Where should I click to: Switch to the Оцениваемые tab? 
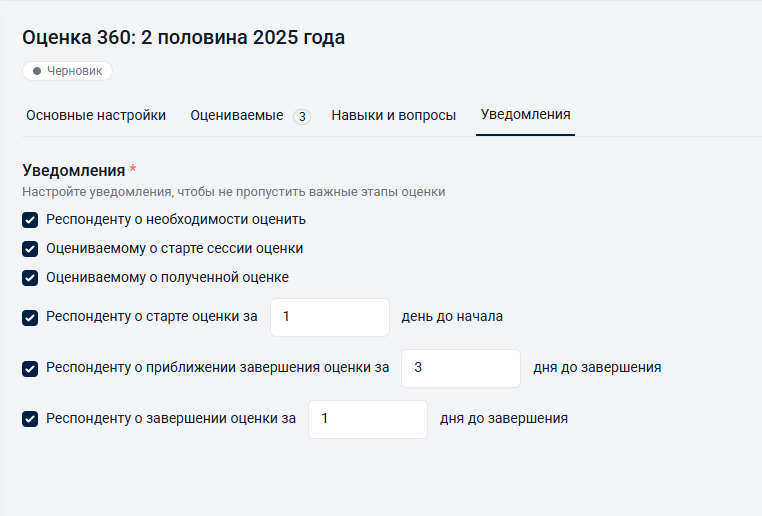click(237, 115)
